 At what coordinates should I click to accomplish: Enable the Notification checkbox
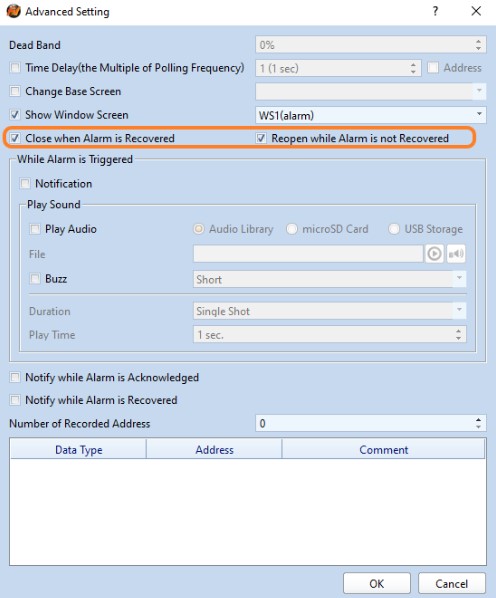point(25,183)
